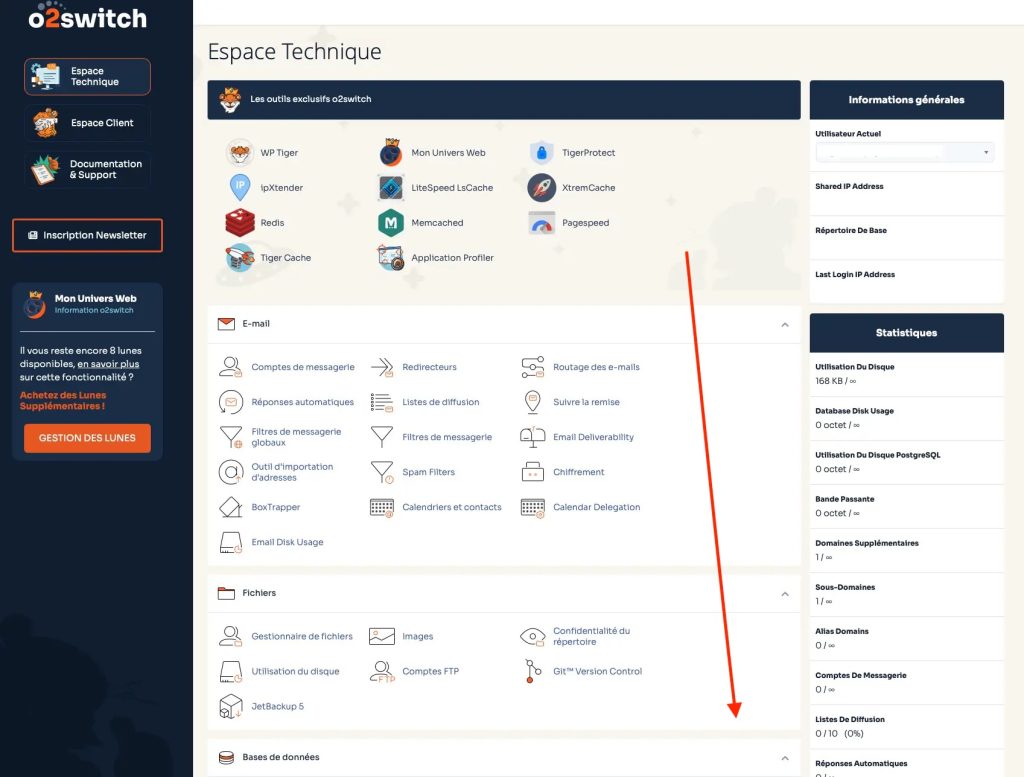Click the 'Shared IP Address' label

pos(849,186)
